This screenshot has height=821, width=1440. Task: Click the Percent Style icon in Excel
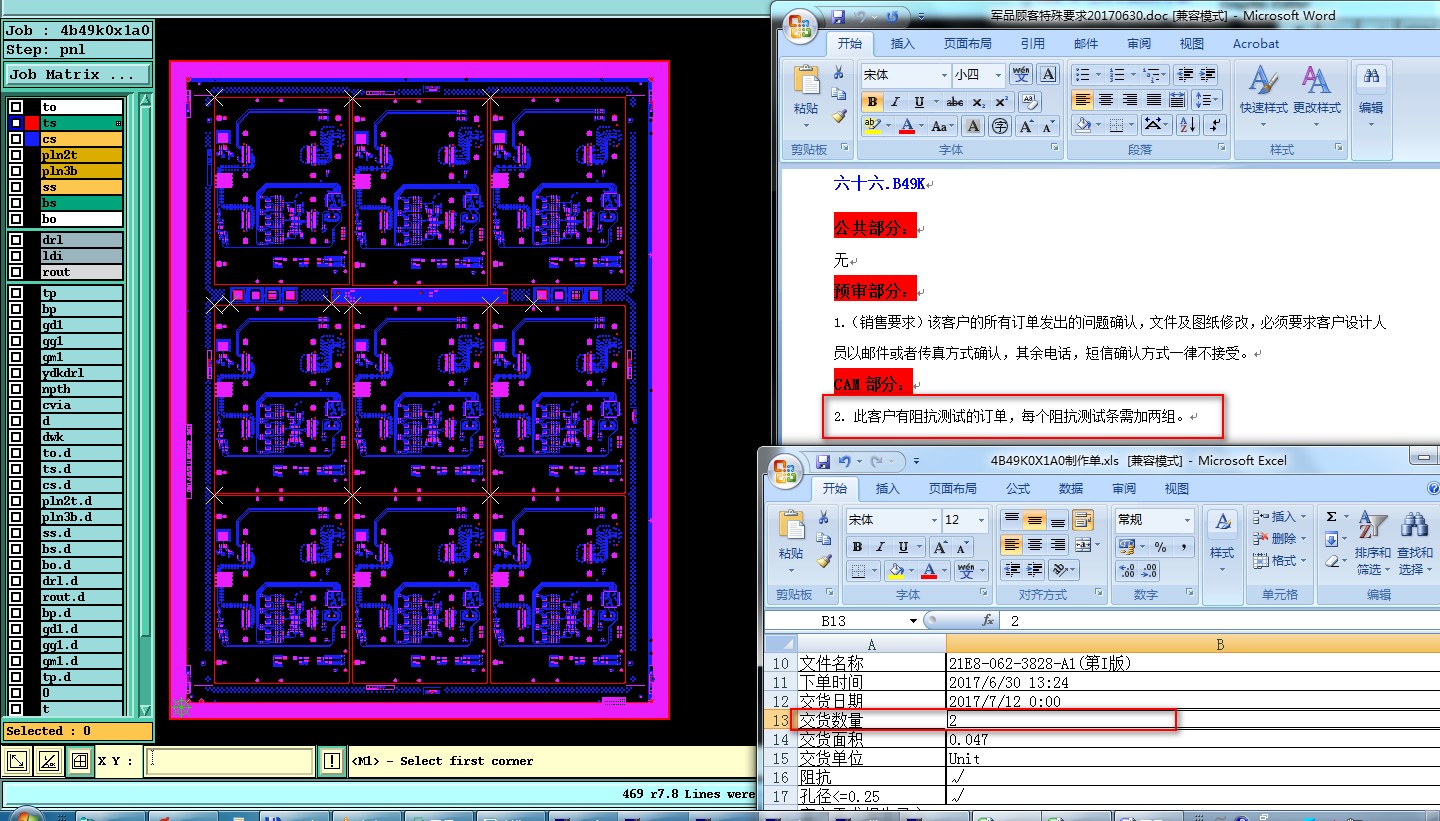(x=1160, y=546)
